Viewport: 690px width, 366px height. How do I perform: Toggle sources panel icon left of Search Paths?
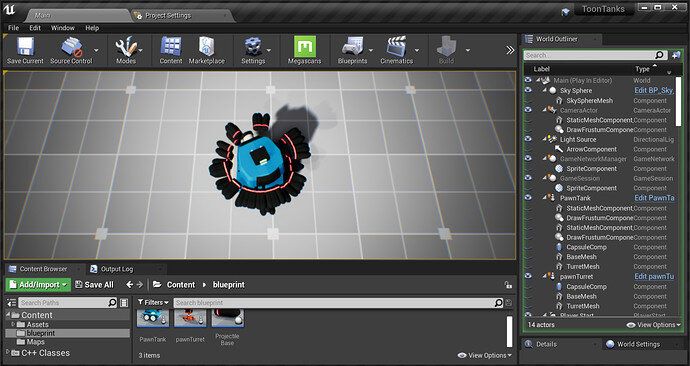coord(11,303)
